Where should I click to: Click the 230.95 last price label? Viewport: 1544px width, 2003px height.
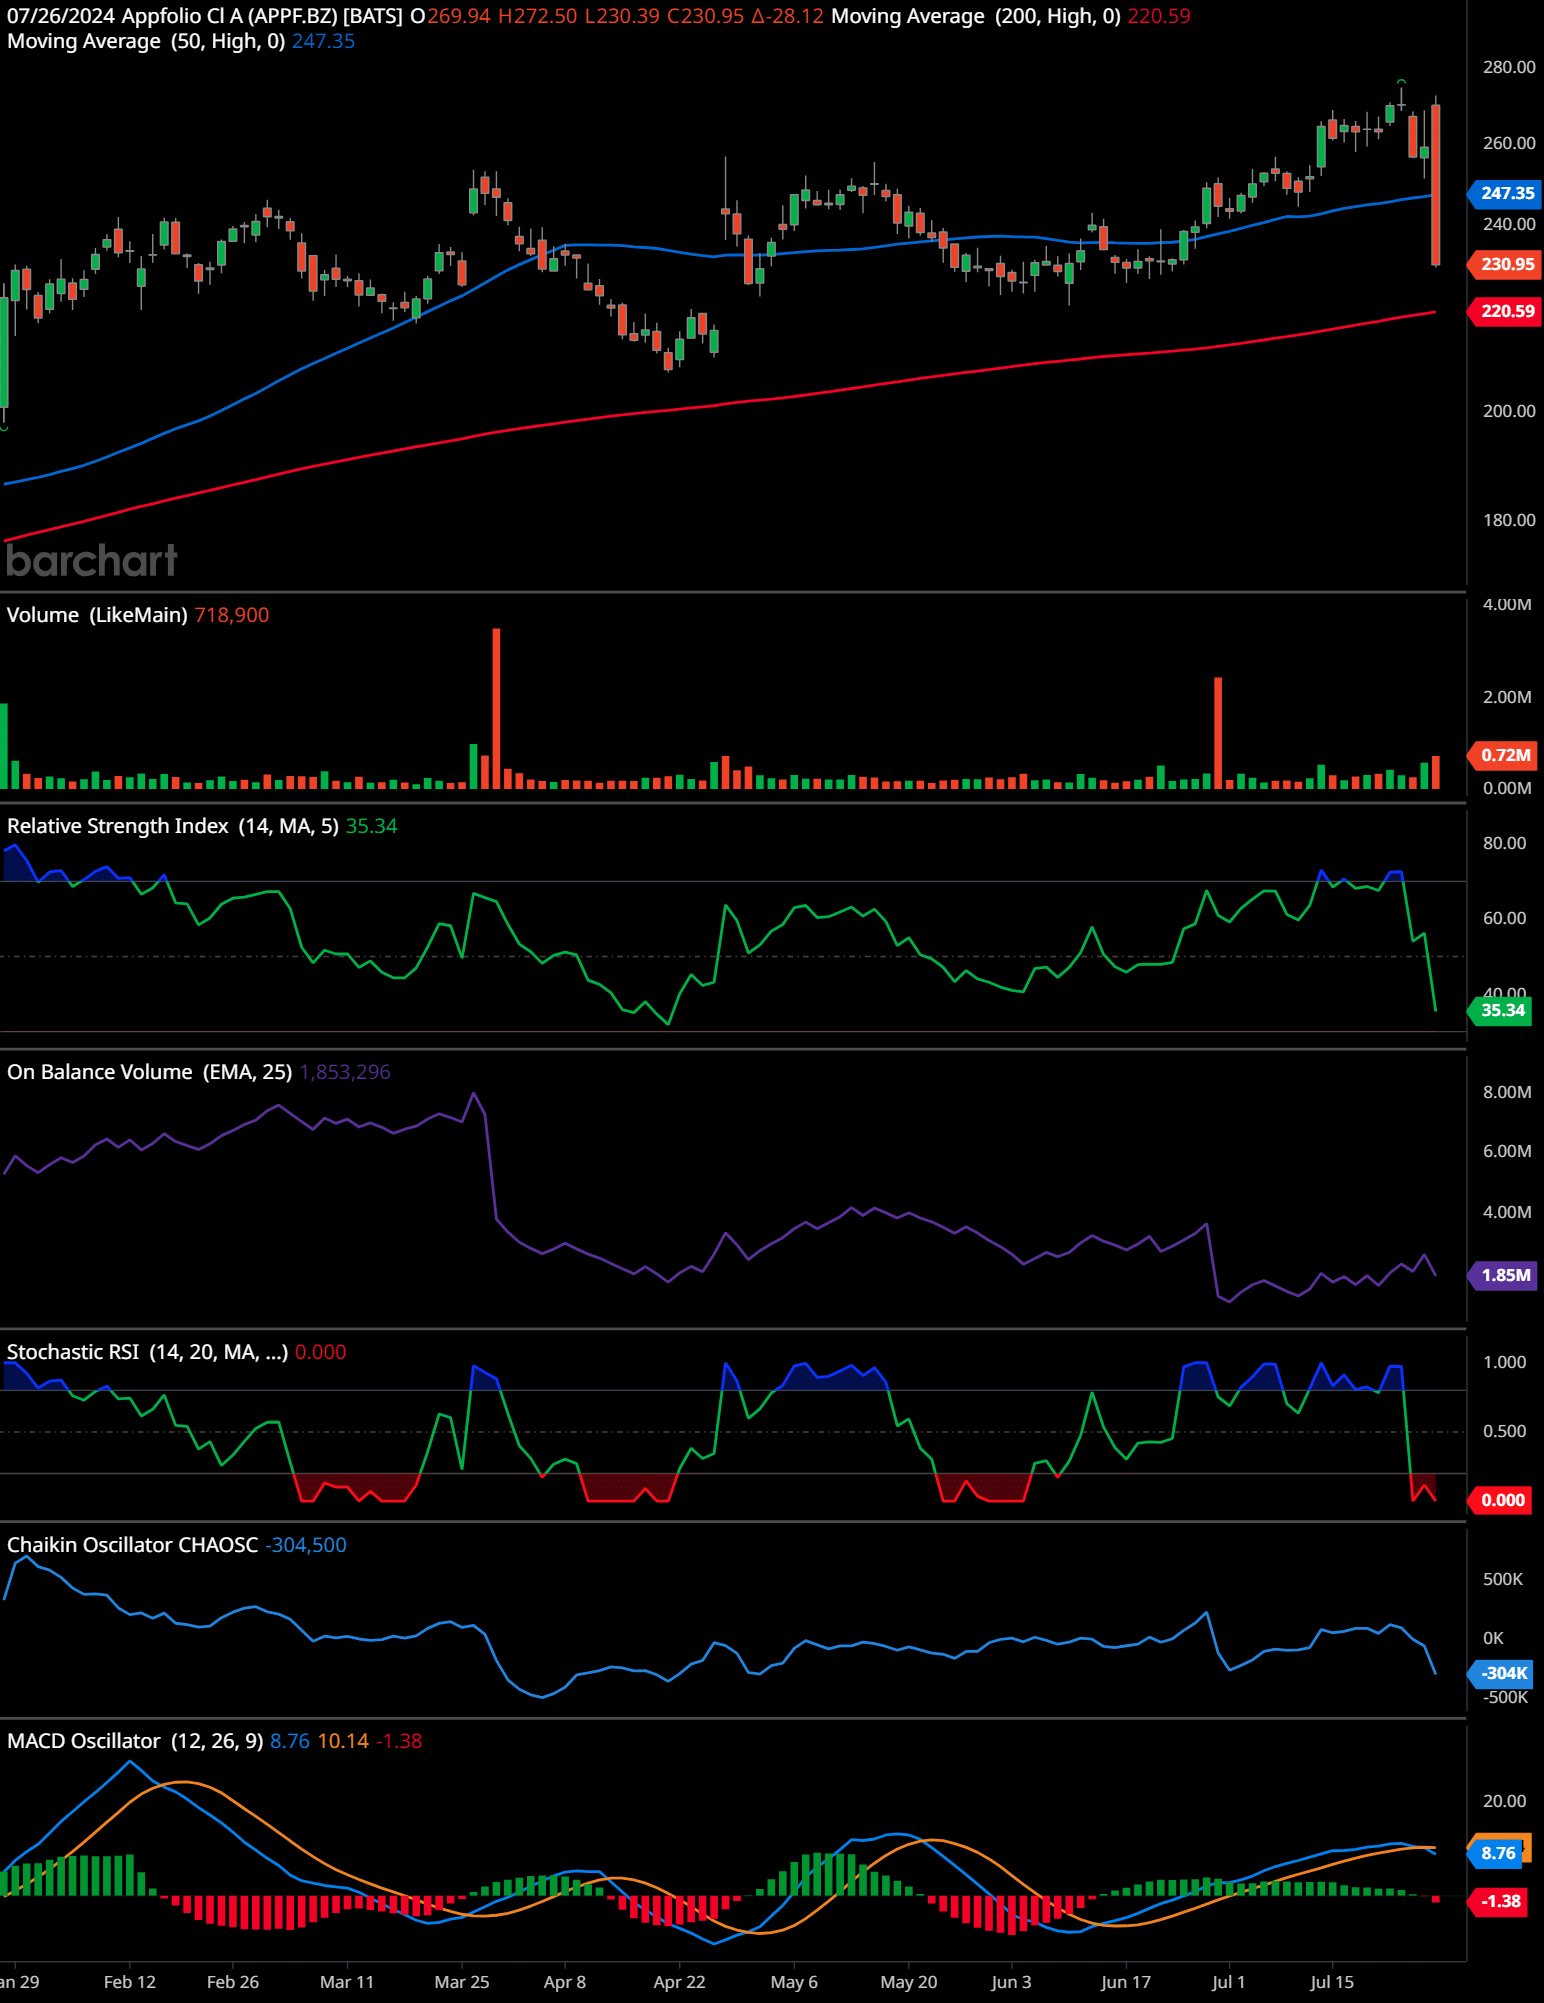click(x=1506, y=264)
